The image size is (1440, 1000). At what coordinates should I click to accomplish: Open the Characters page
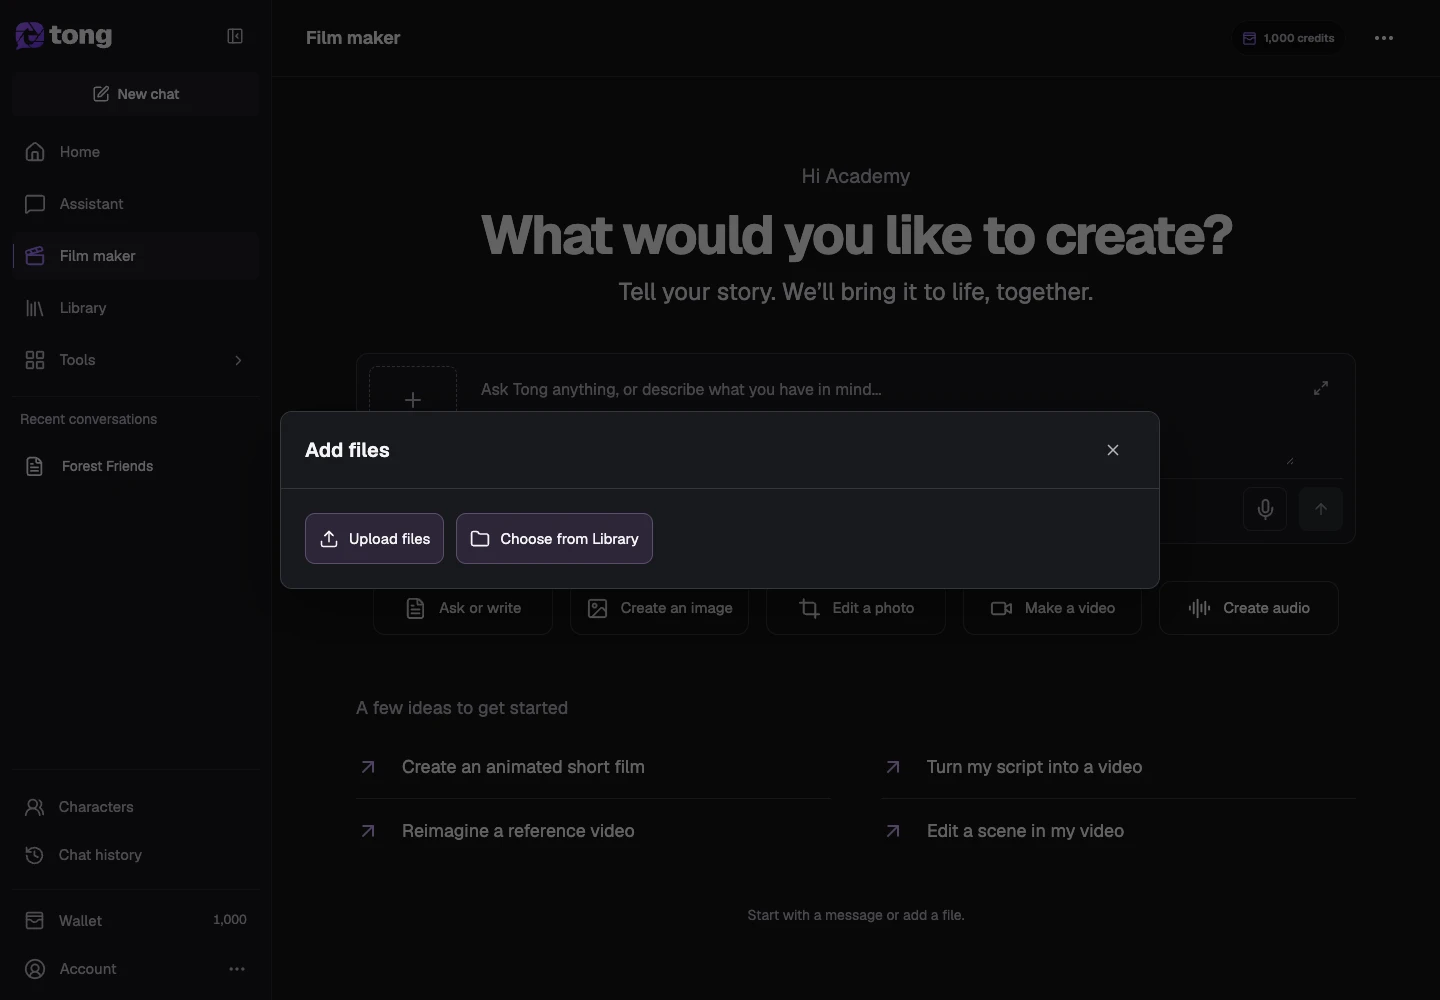tap(136, 807)
